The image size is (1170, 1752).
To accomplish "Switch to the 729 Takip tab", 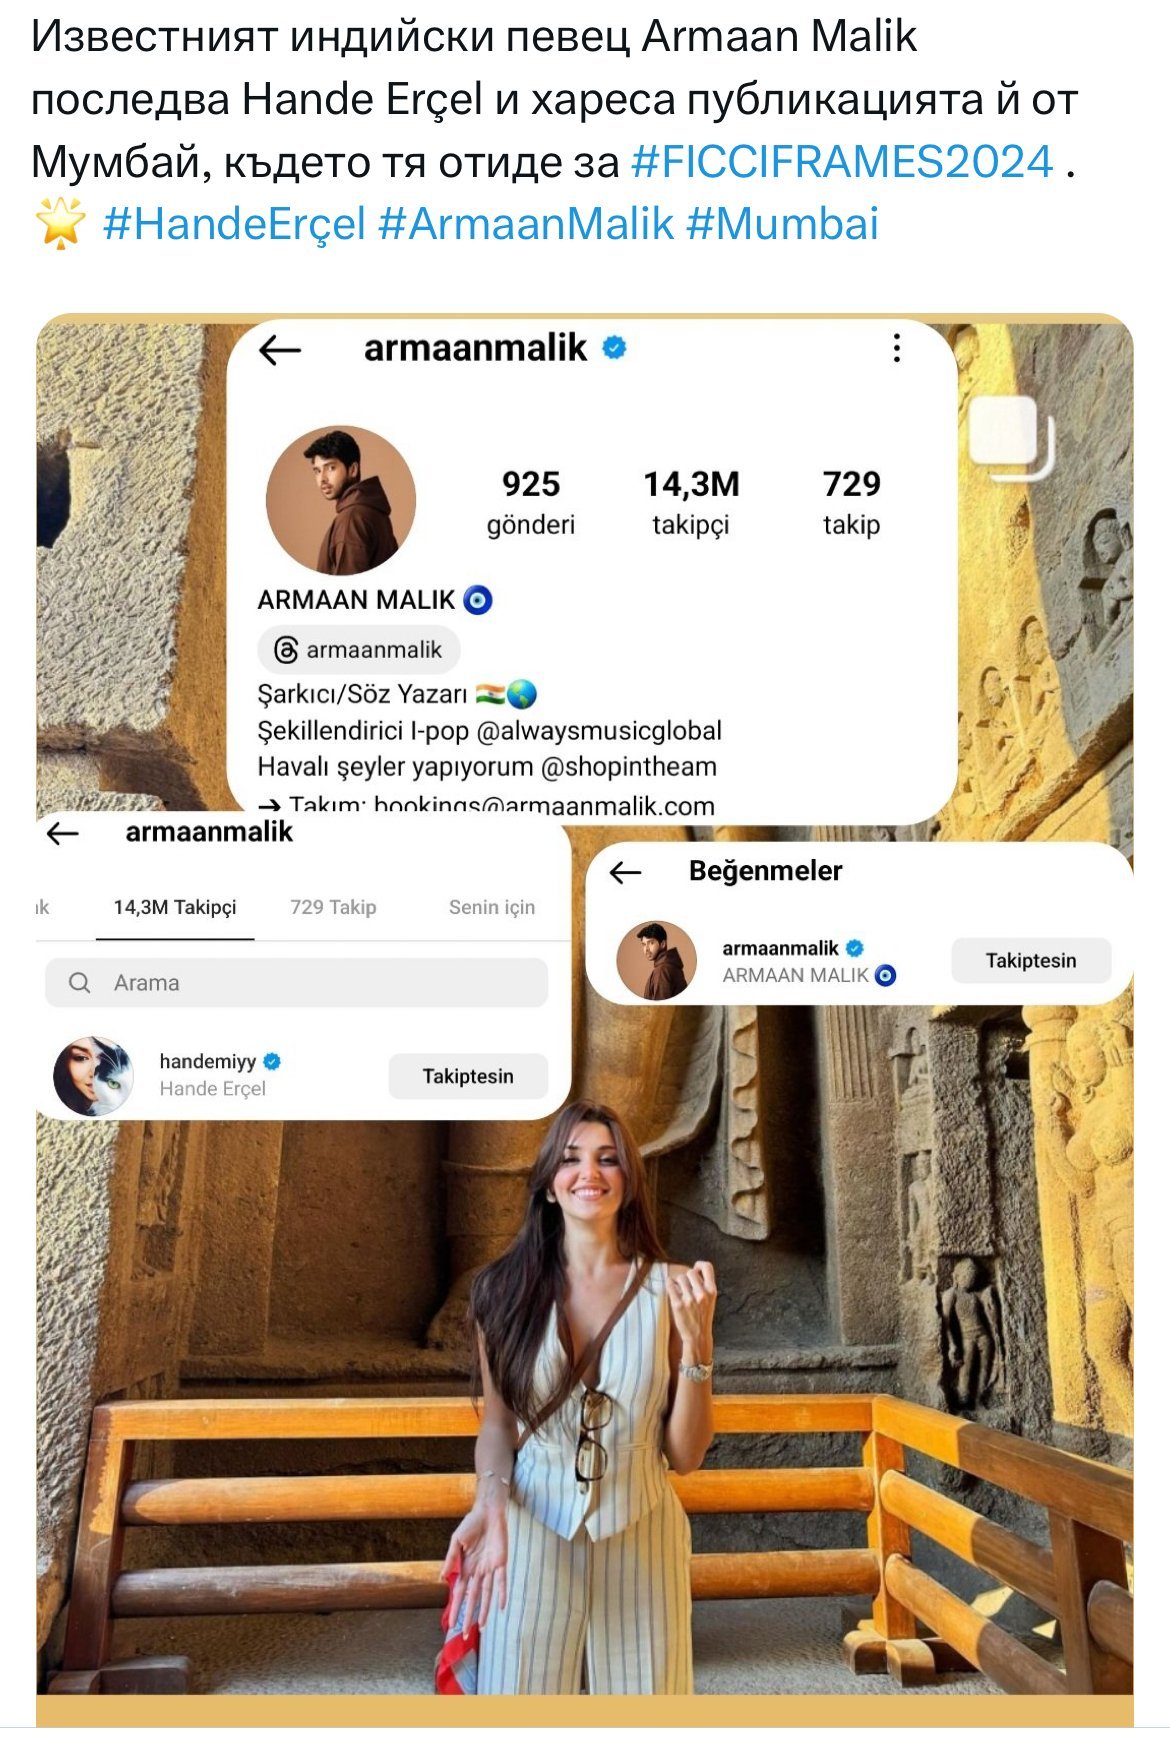I will [x=333, y=907].
